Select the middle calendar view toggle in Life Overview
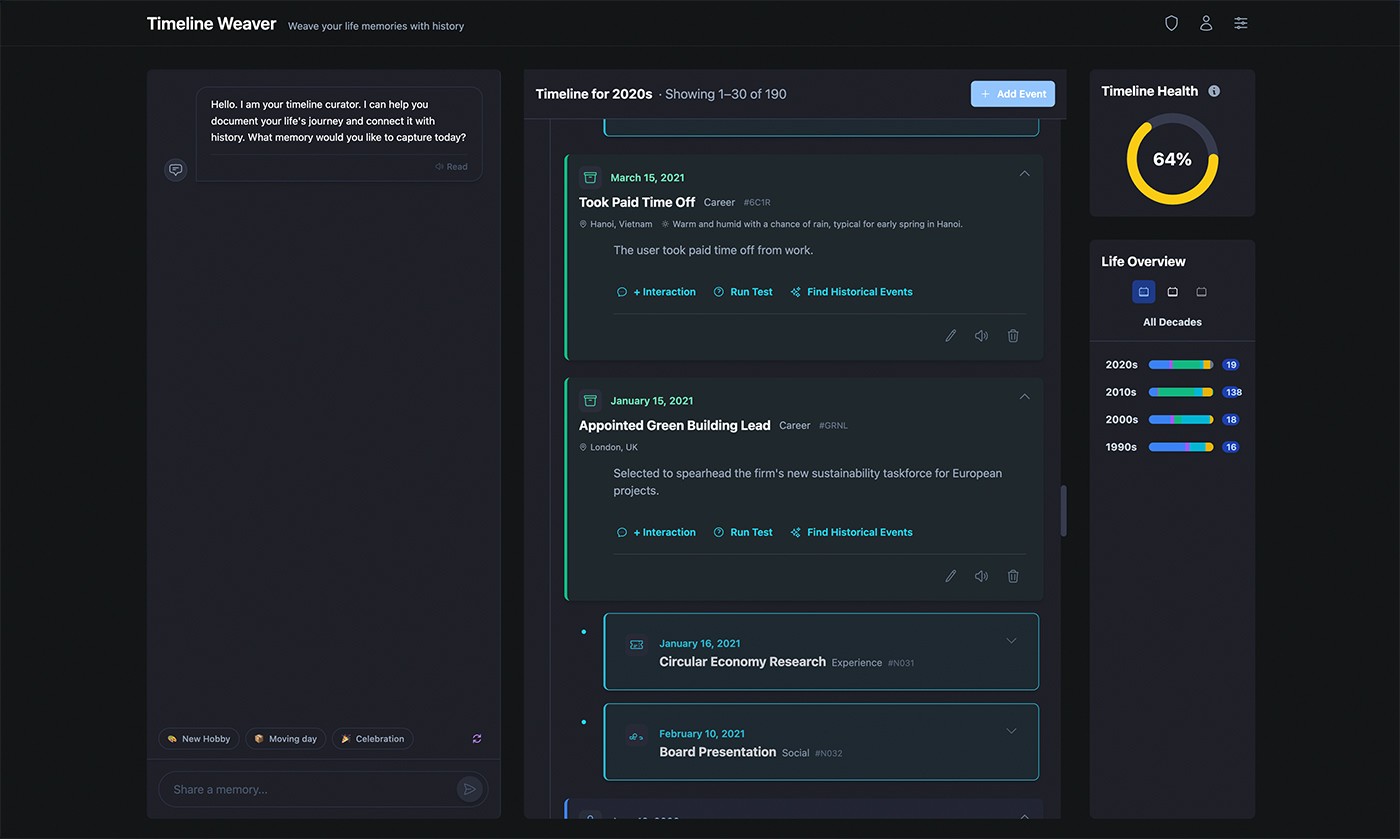Viewport: 1400px width, 839px height. pos(1172,291)
